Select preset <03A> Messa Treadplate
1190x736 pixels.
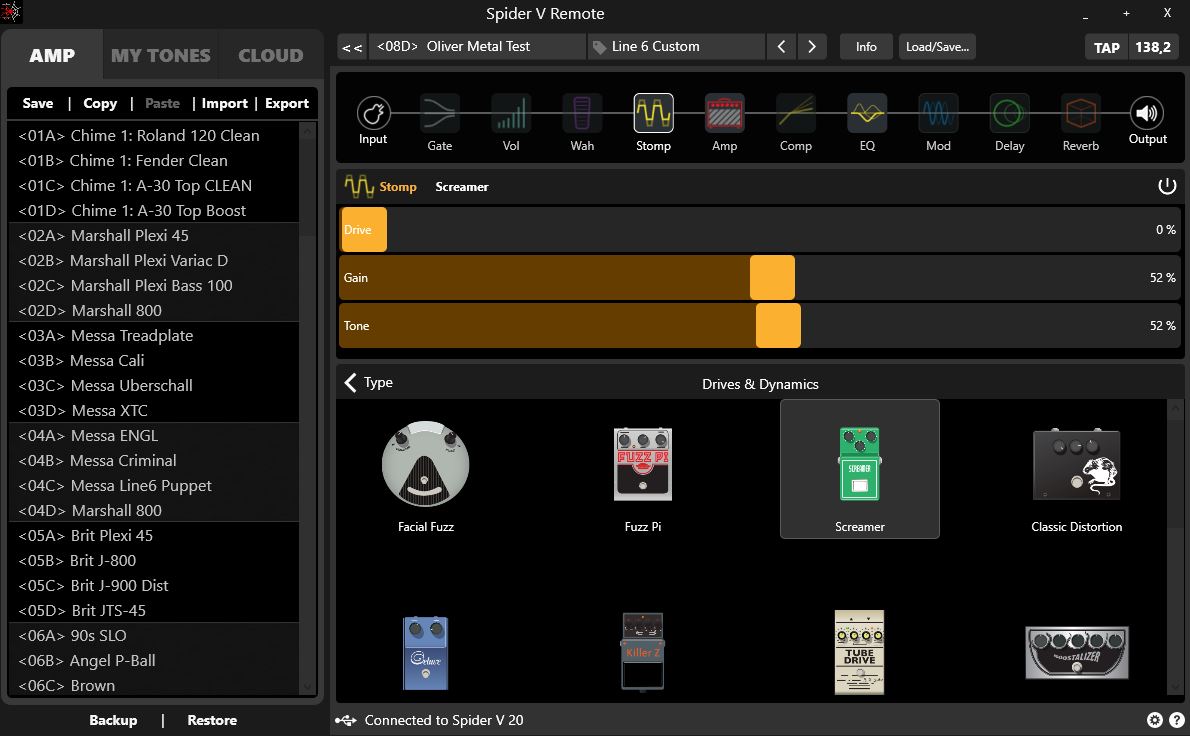click(x=154, y=336)
